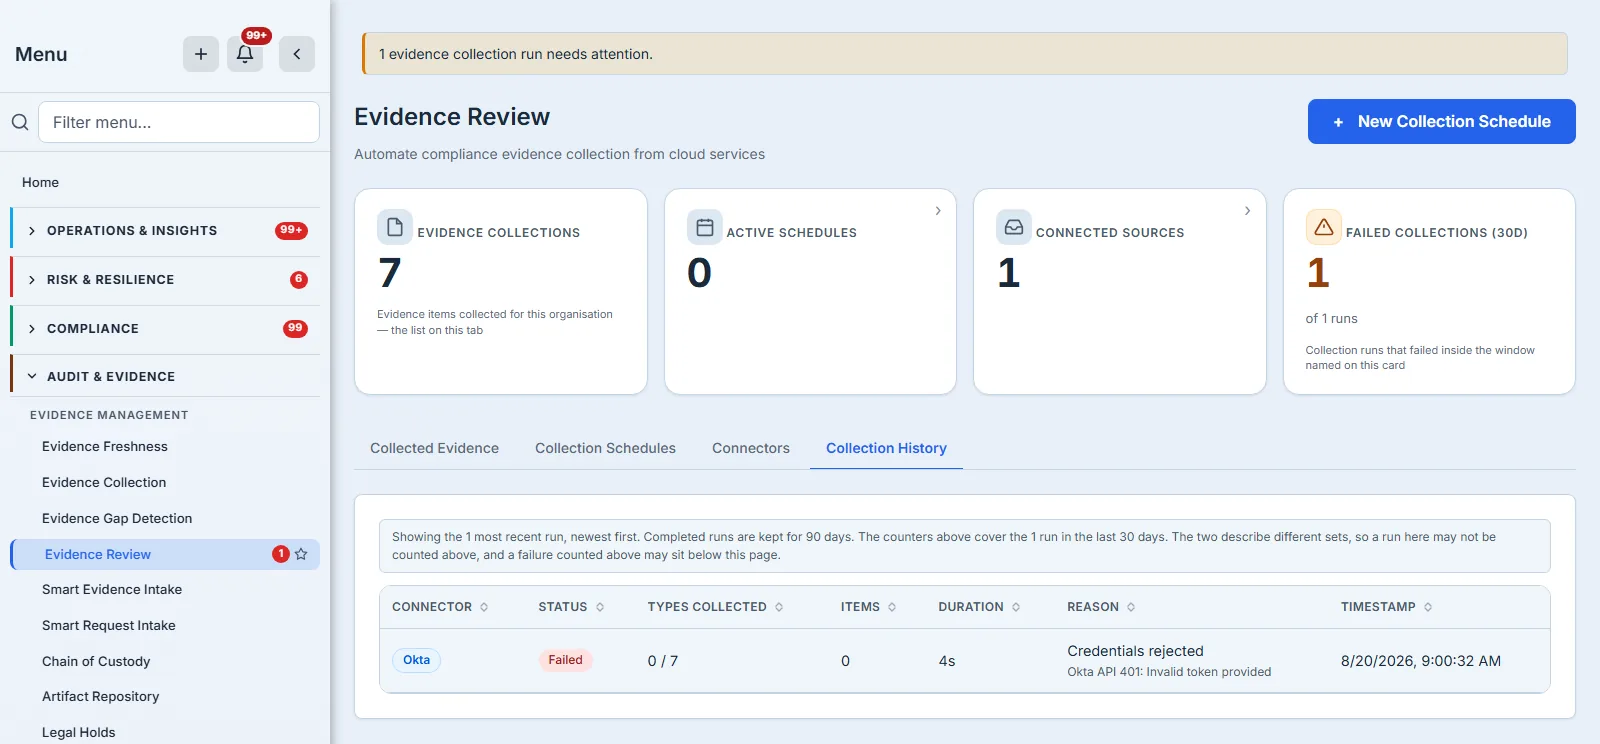Image resolution: width=1600 pixels, height=744 pixels.
Task: Focus the Filter menu input field
Action: pyautogui.click(x=179, y=122)
